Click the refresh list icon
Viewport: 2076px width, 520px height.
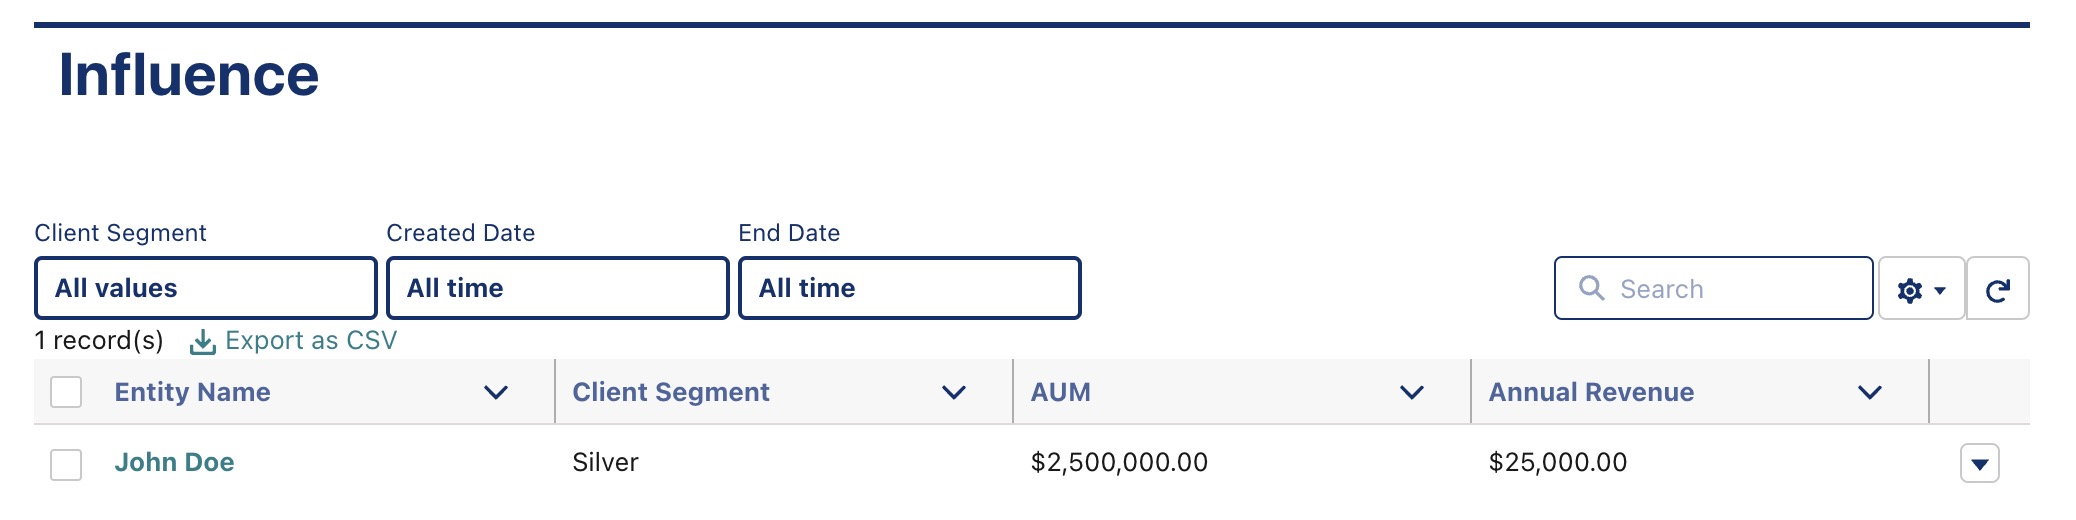click(x=1997, y=289)
